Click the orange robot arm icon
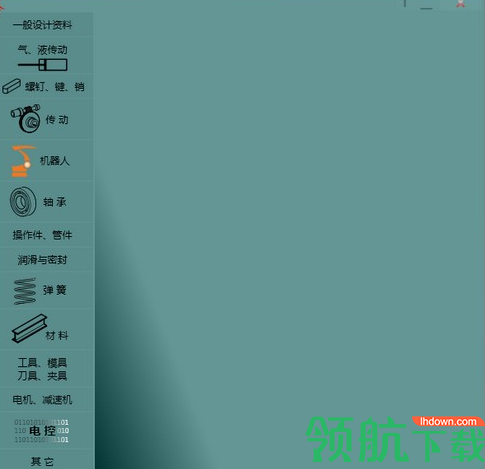This screenshot has width=485, height=469. (23, 161)
